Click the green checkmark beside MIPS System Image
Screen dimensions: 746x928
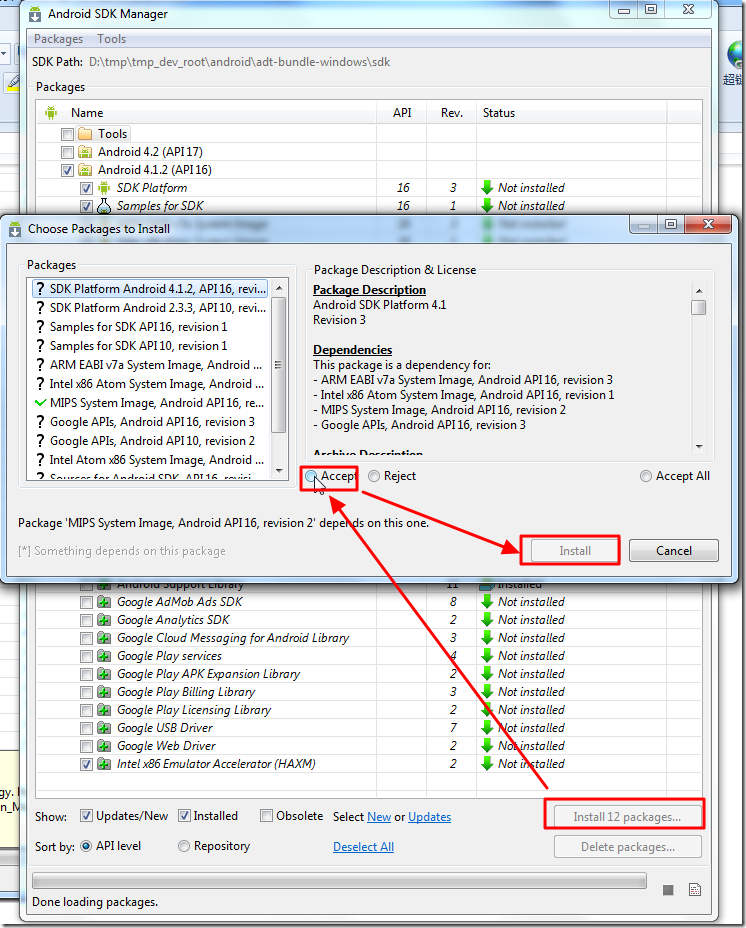(40, 403)
